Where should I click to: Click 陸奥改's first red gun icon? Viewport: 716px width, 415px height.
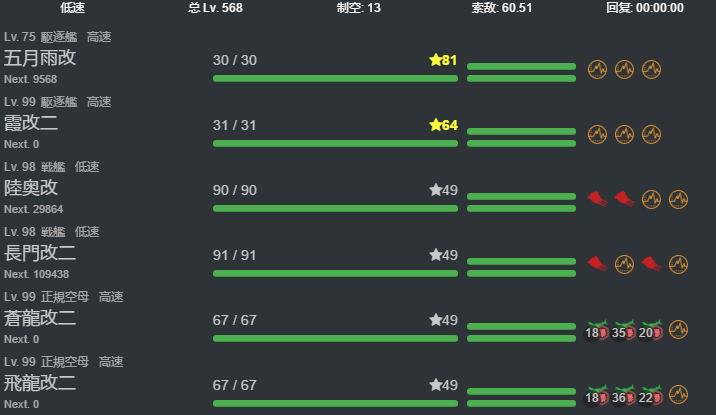[x=597, y=199]
